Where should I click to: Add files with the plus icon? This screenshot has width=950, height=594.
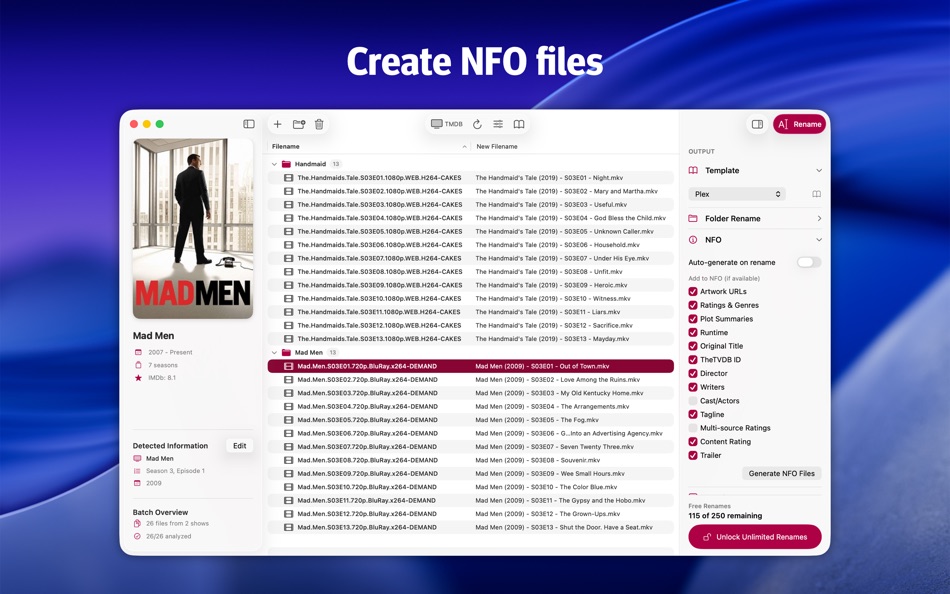click(278, 124)
